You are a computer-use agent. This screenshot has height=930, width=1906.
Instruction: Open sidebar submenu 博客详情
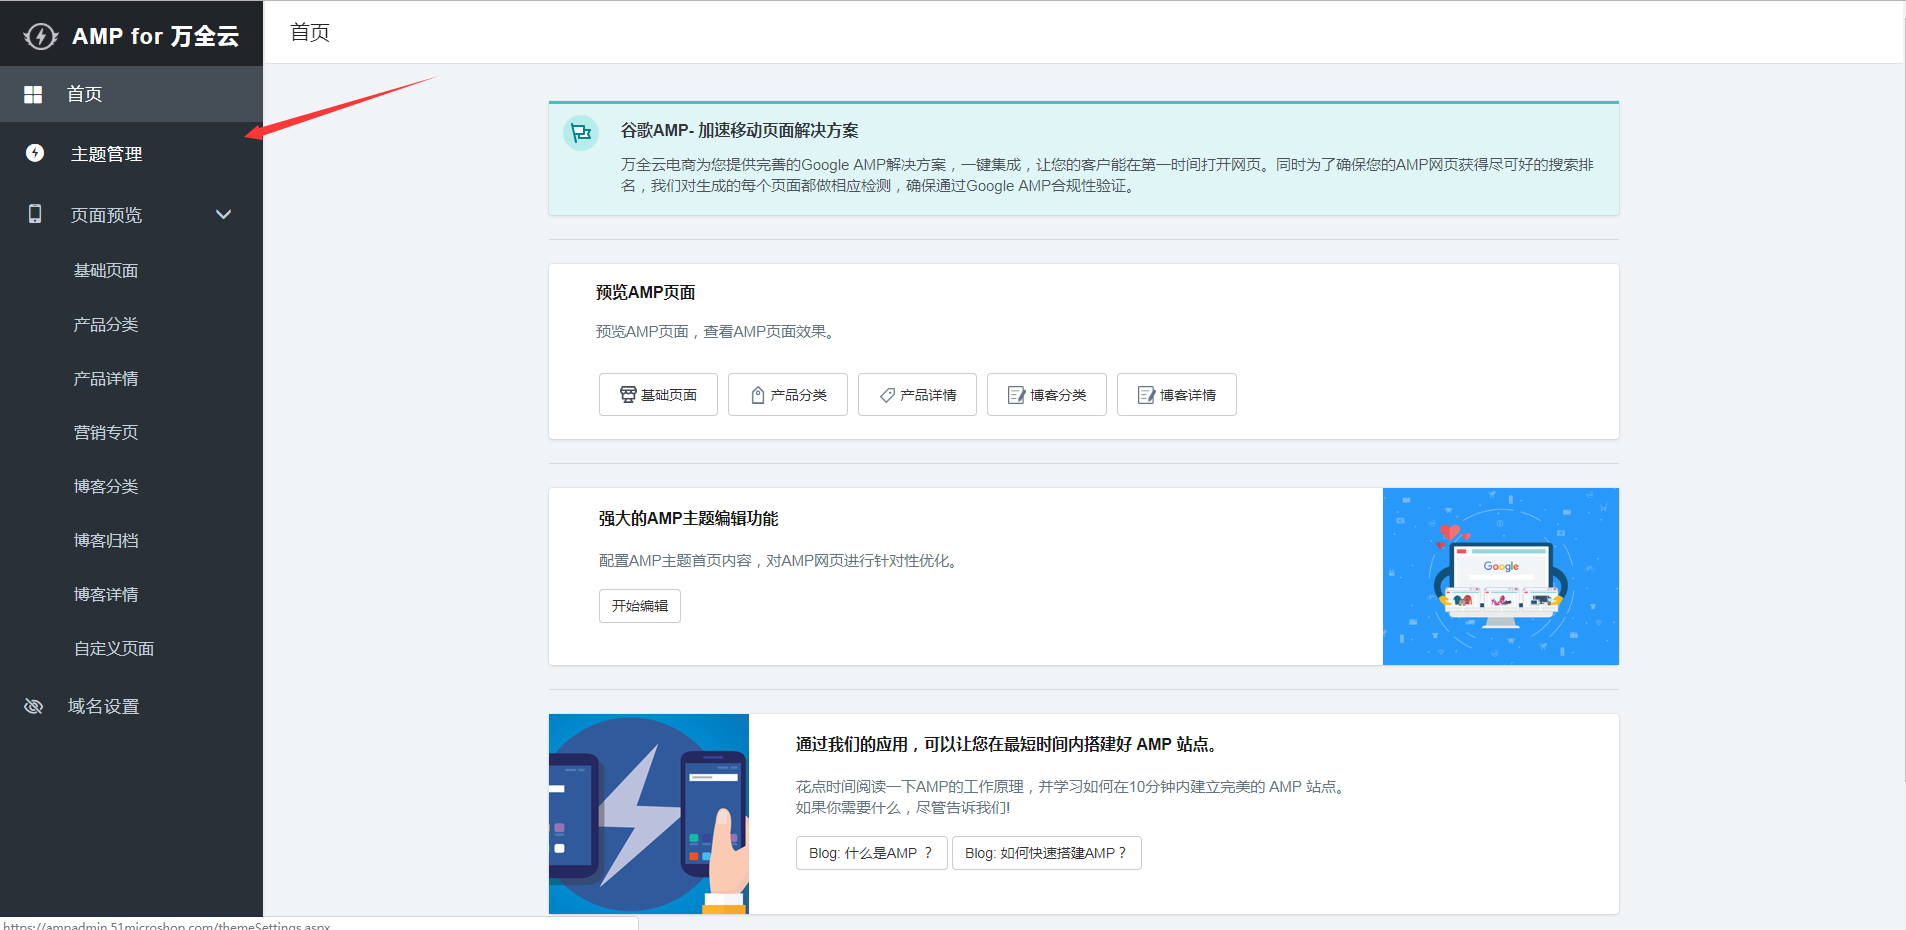[106, 594]
